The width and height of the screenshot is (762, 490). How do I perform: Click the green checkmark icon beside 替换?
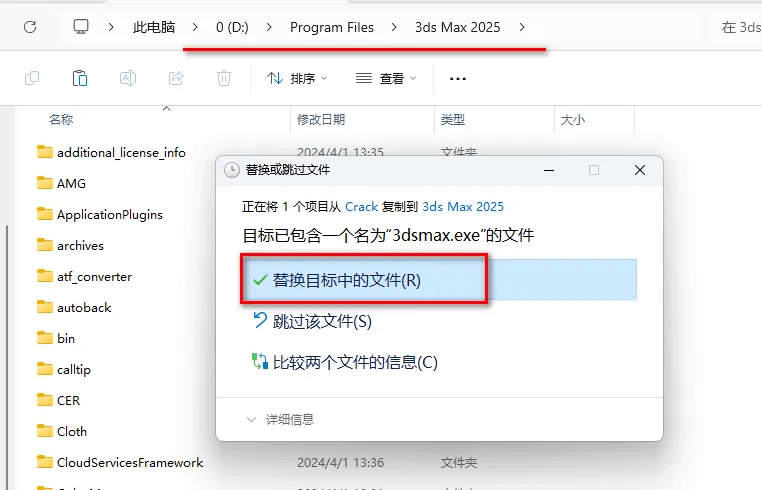click(260, 280)
